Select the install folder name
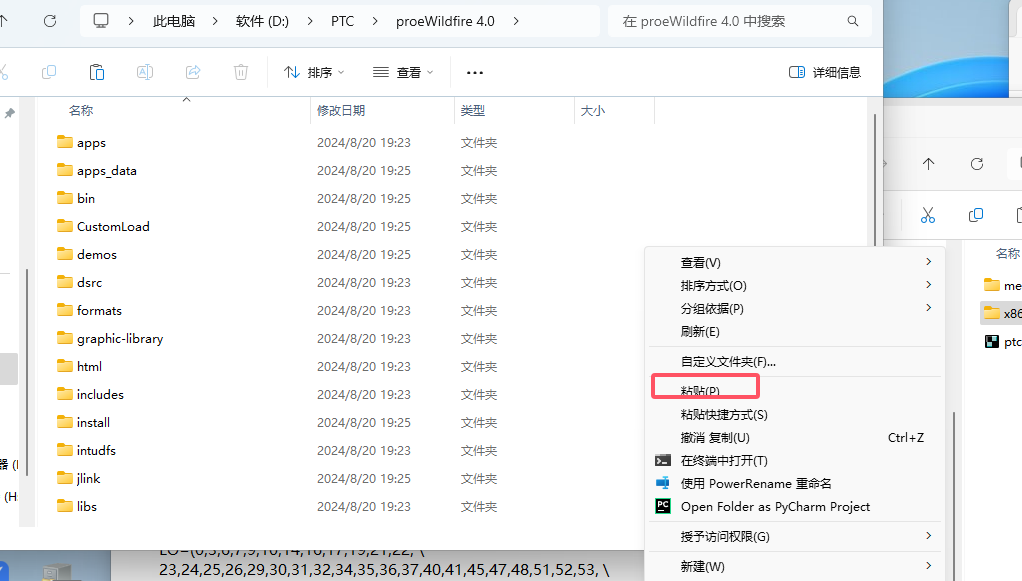 click(93, 423)
